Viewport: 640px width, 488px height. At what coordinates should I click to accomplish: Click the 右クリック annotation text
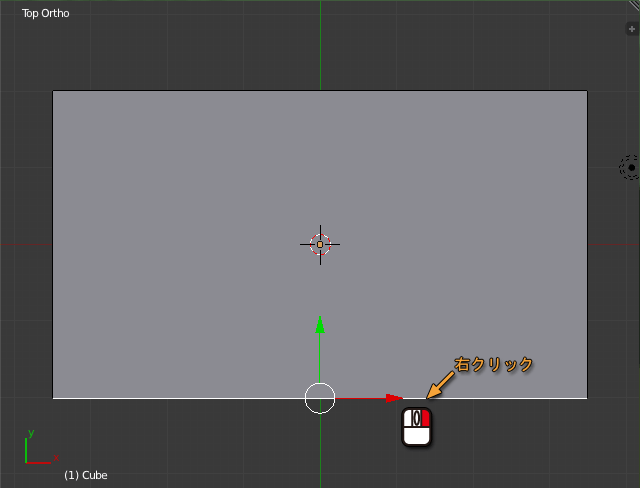pos(493,364)
